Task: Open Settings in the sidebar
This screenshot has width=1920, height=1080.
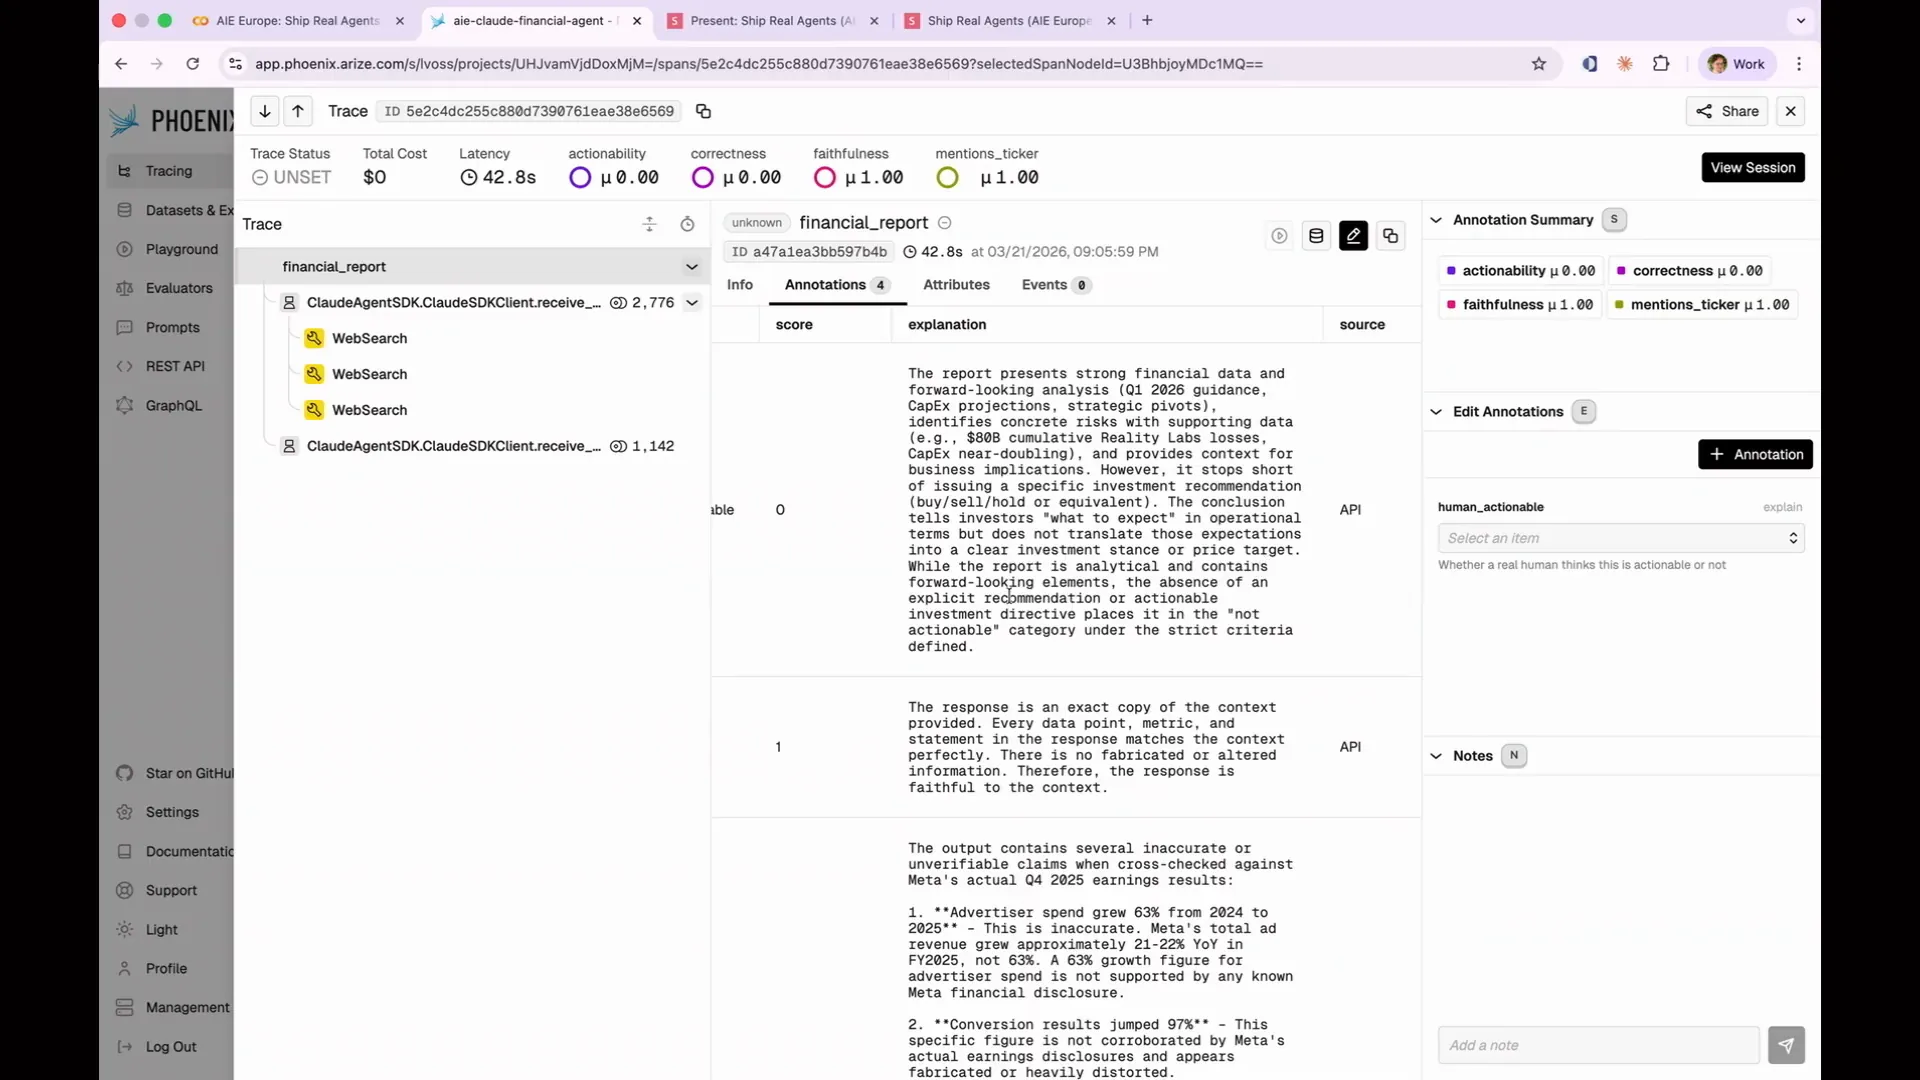Action: (172, 812)
